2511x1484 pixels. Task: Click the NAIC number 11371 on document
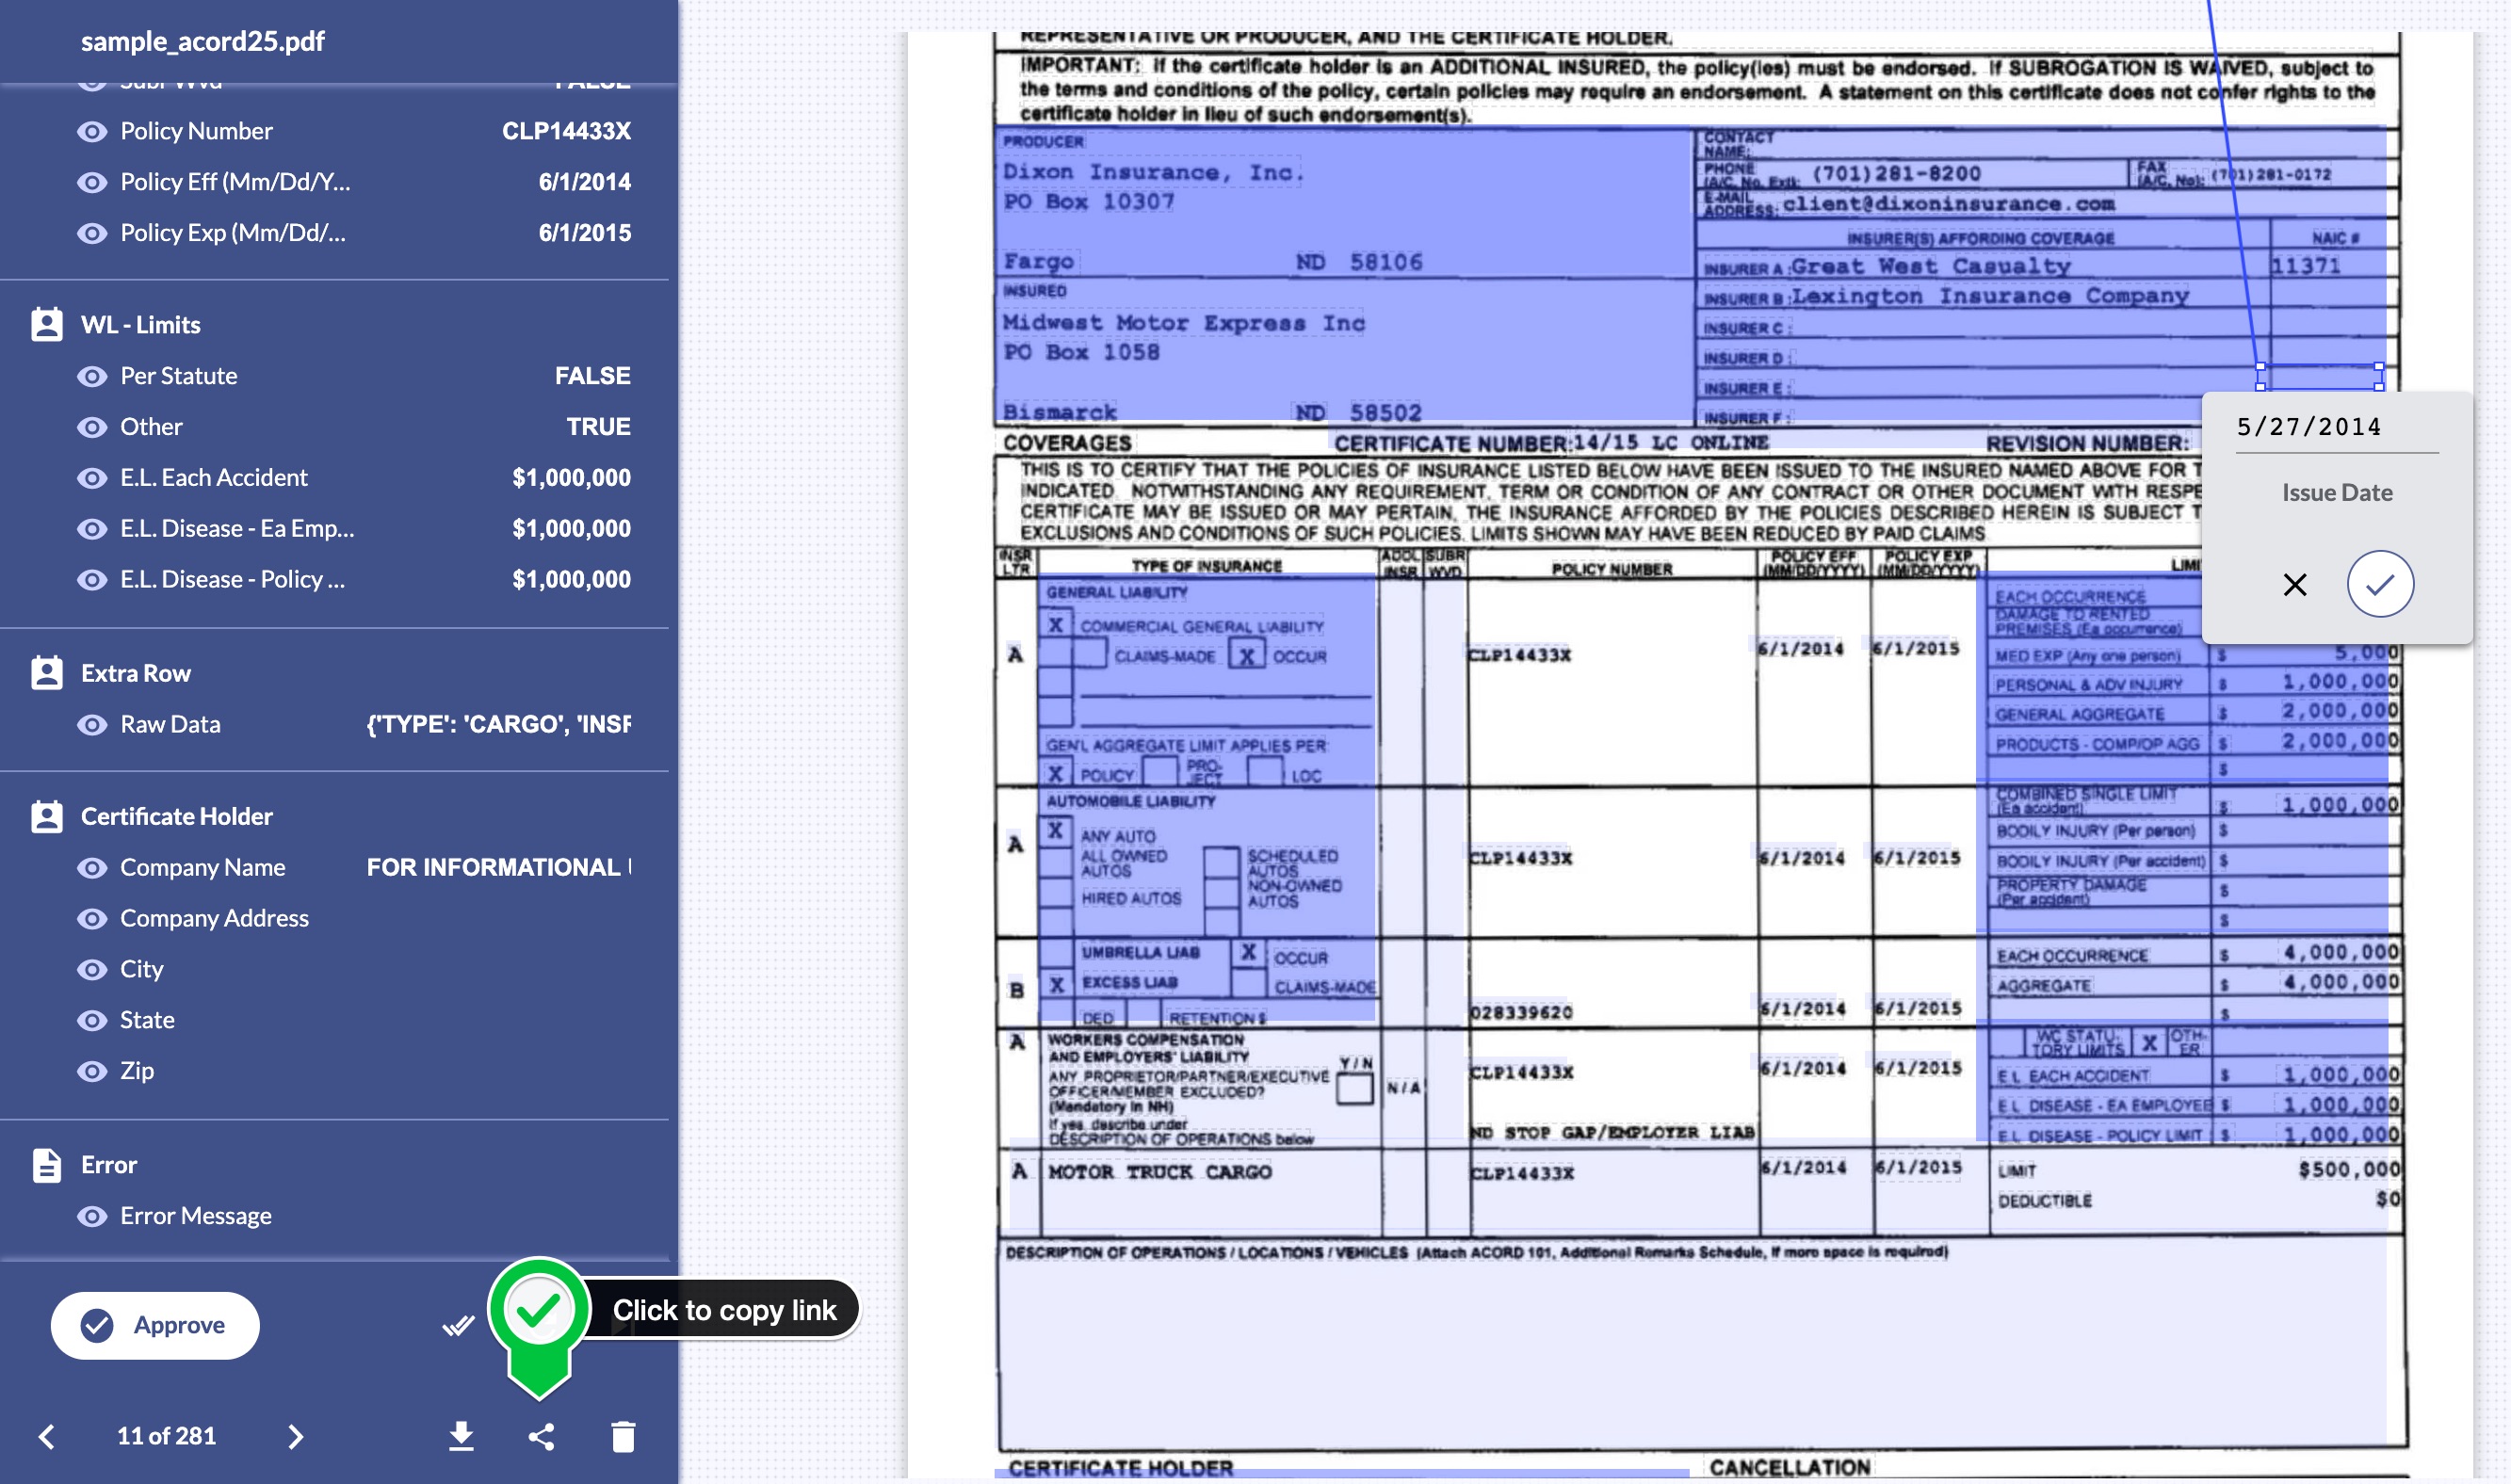click(2305, 267)
